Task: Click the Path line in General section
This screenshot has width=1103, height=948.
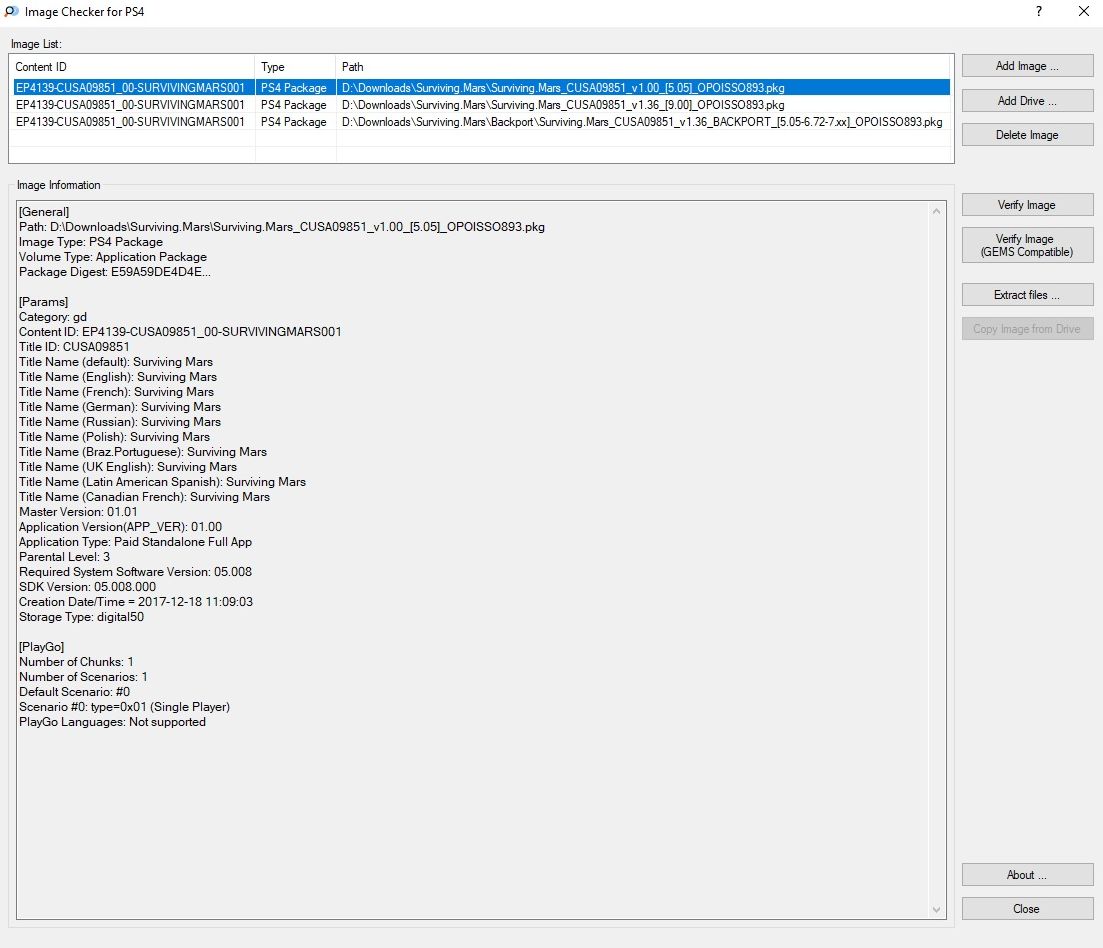Action: click(282, 227)
